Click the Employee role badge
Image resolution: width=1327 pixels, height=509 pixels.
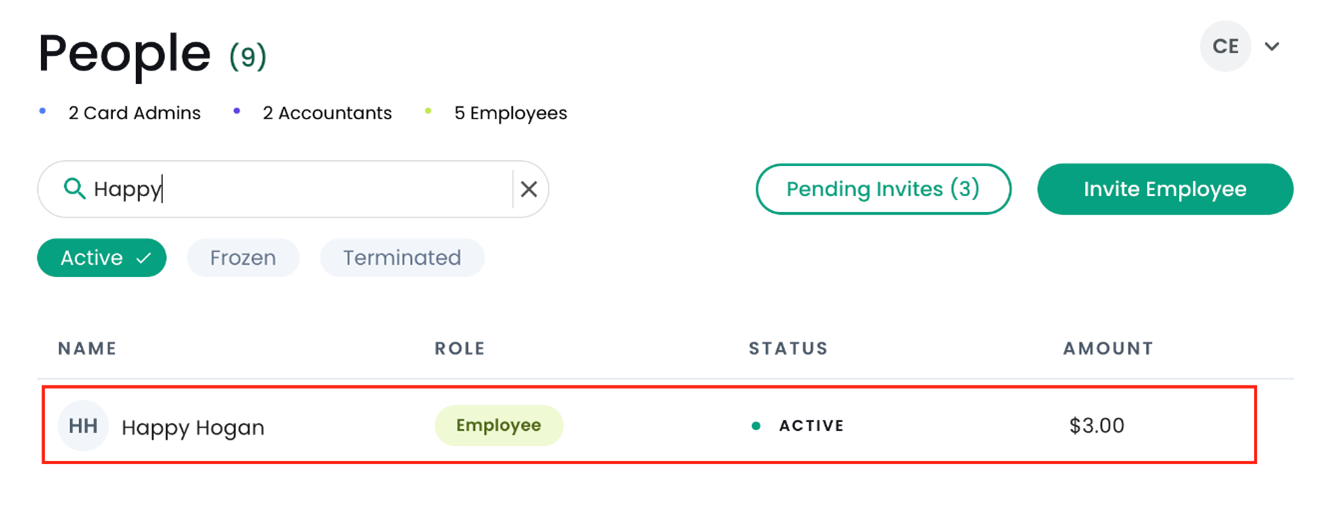tap(498, 425)
